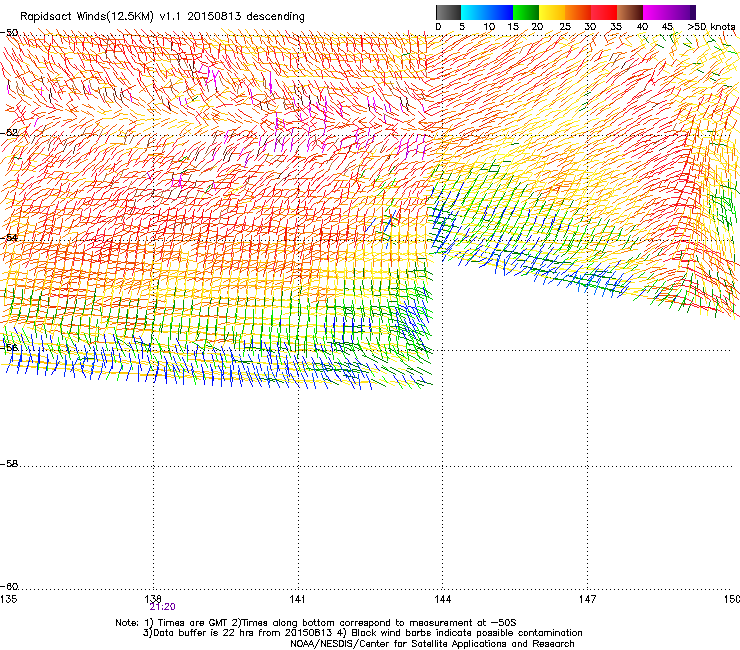Click the '>50 knots' legend label
740x650 pixels.
(711, 27)
